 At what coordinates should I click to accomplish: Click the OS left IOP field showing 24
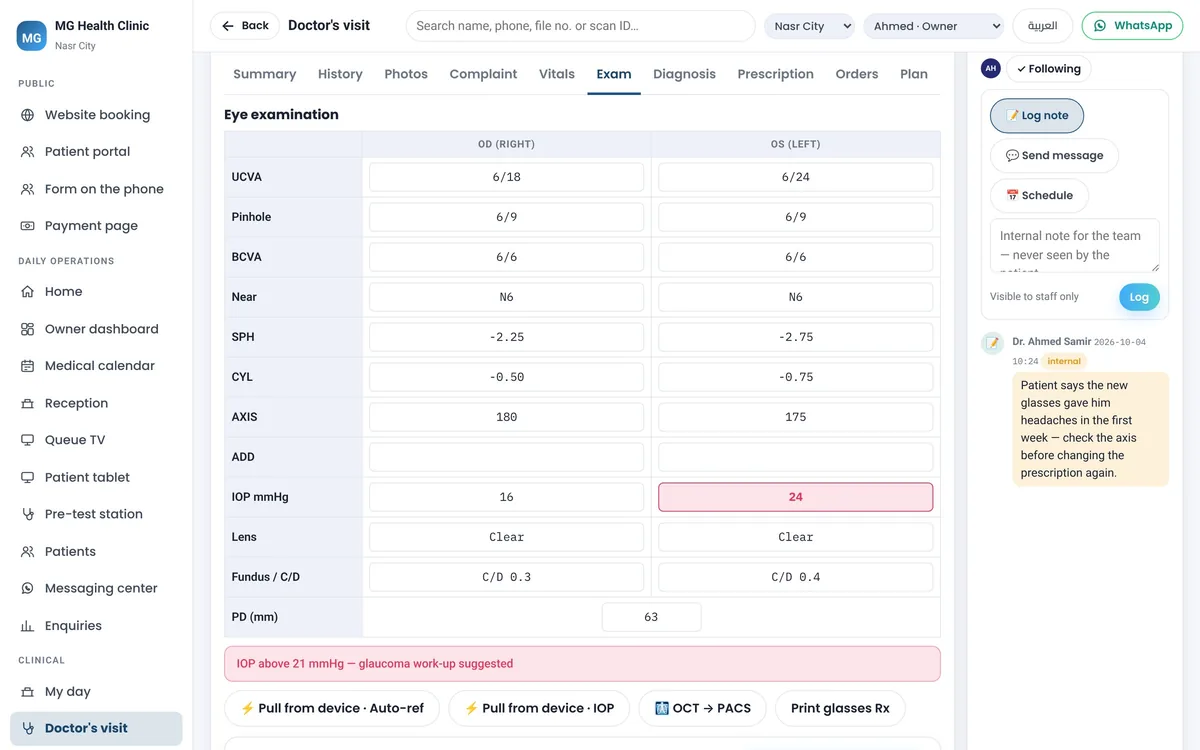[x=796, y=497]
